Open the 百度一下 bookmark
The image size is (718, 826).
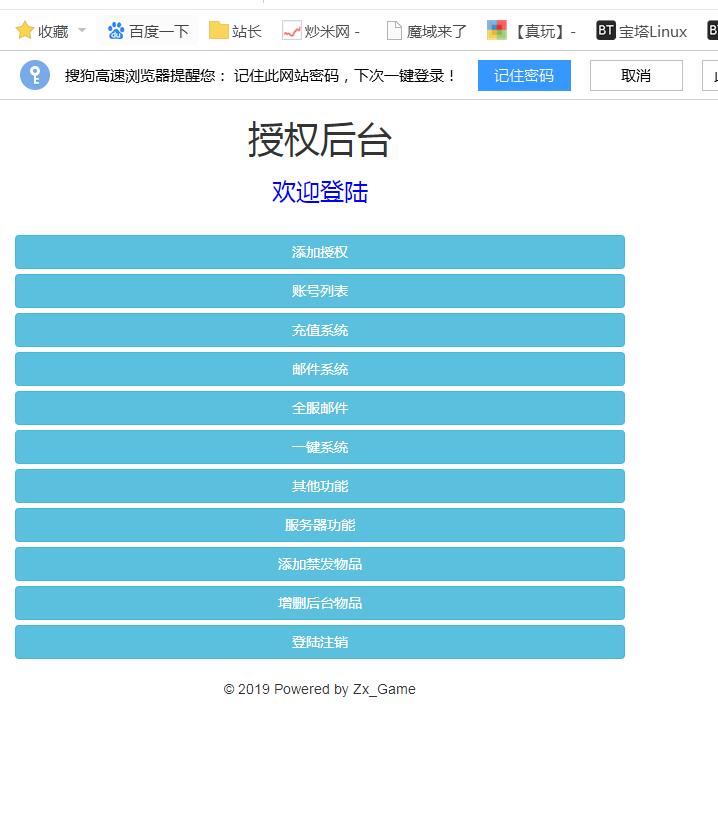[x=148, y=31]
